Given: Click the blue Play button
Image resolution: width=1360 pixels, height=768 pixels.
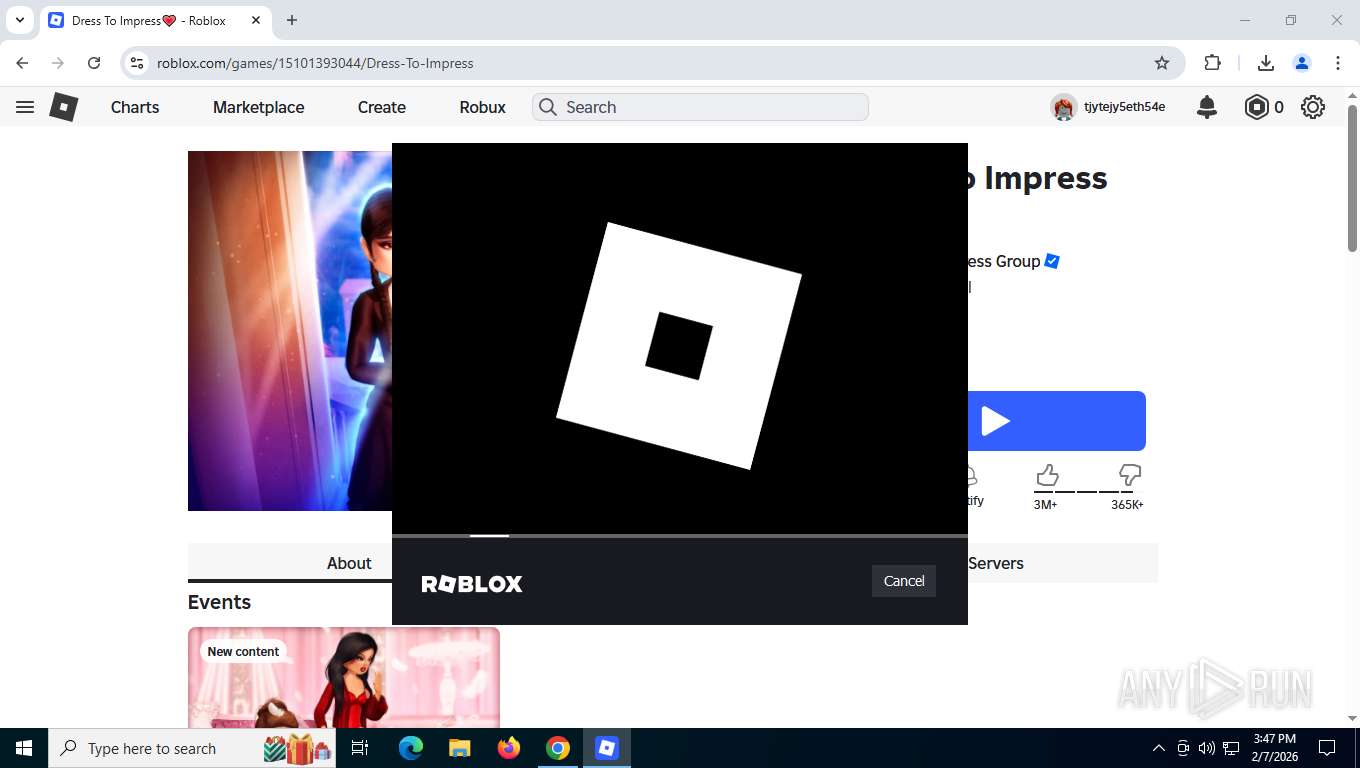Looking at the screenshot, I should tap(1056, 421).
